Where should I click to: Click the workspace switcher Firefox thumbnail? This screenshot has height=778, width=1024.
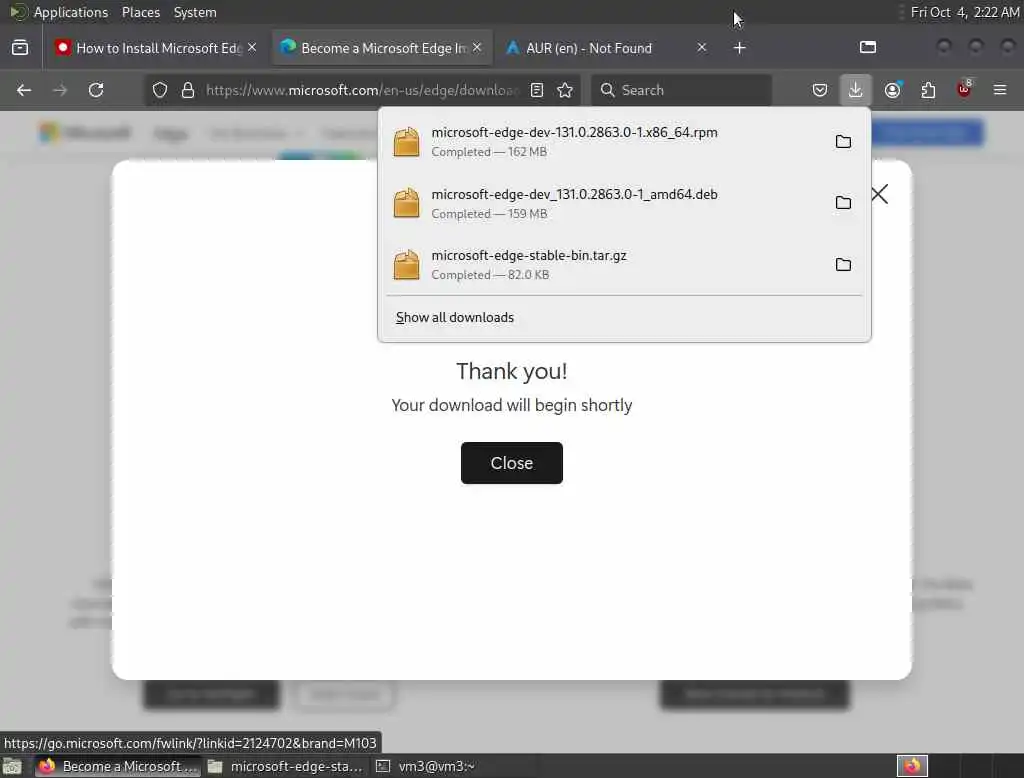click(912, 766)
